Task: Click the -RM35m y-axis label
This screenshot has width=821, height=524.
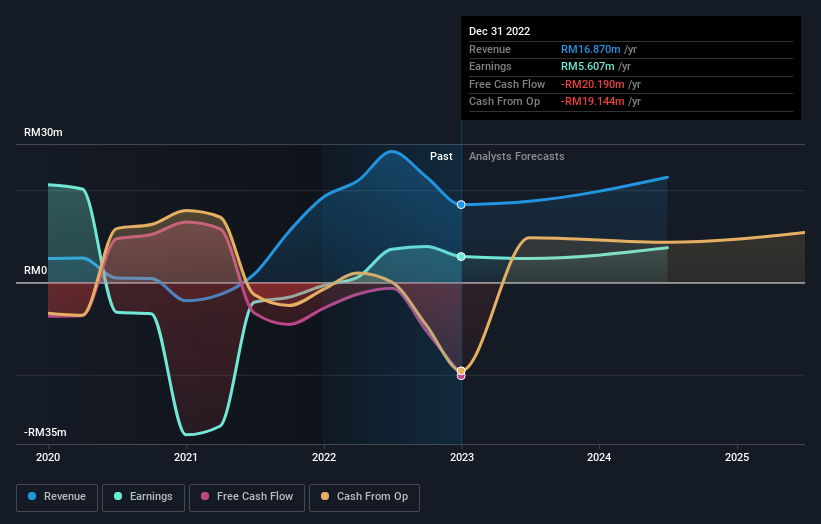Action: click(x=45, y=432)
